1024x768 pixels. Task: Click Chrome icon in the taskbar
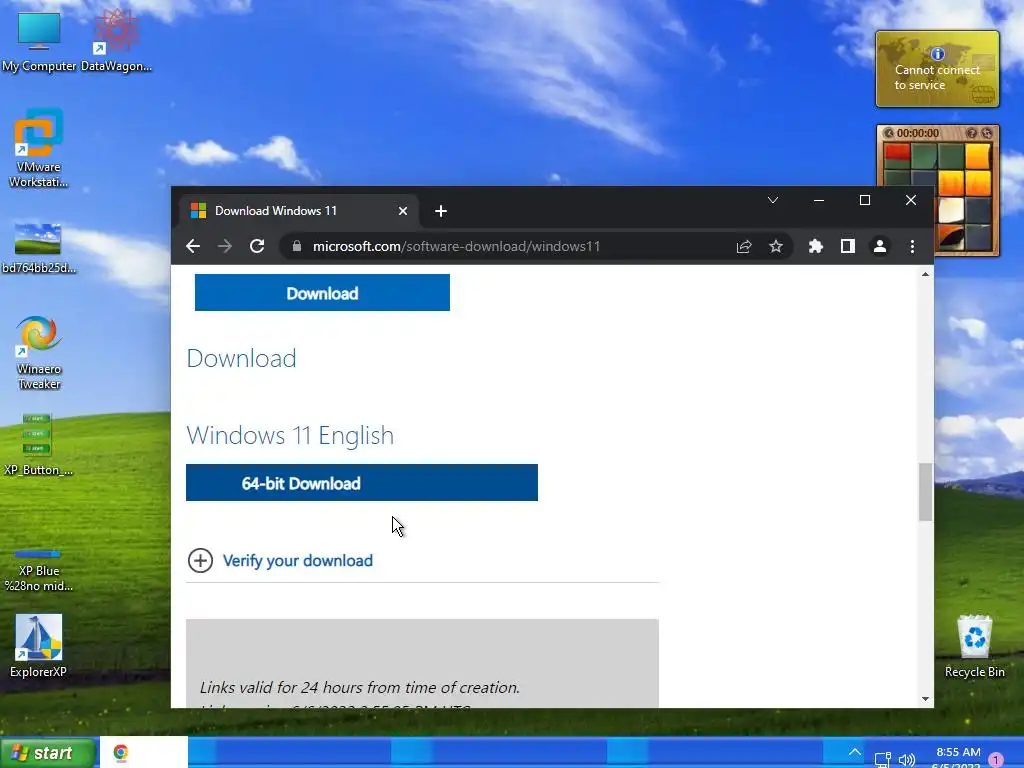tap(121, 752)
